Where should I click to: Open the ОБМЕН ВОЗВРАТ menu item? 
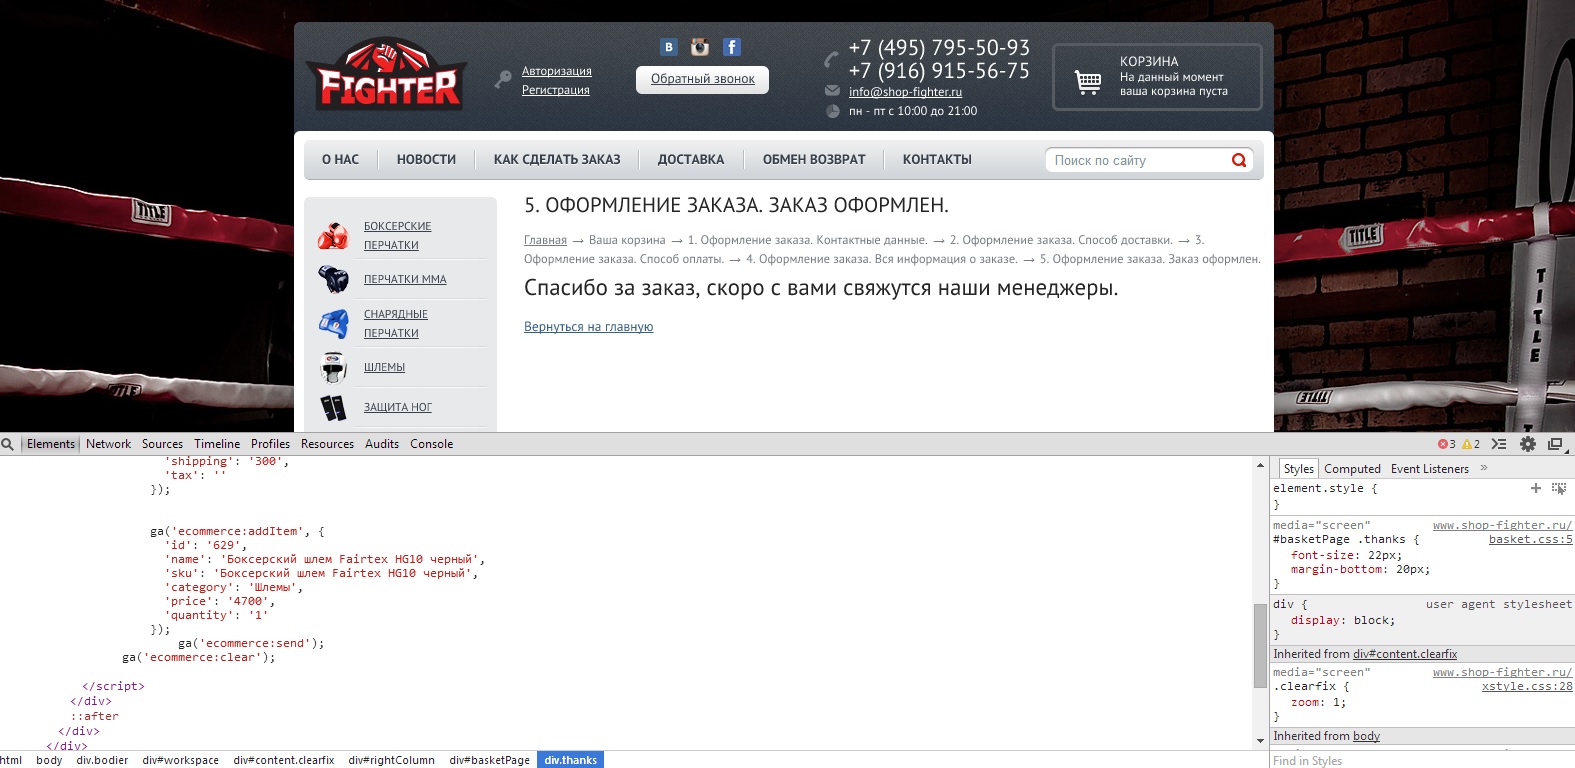coord(814,160)
